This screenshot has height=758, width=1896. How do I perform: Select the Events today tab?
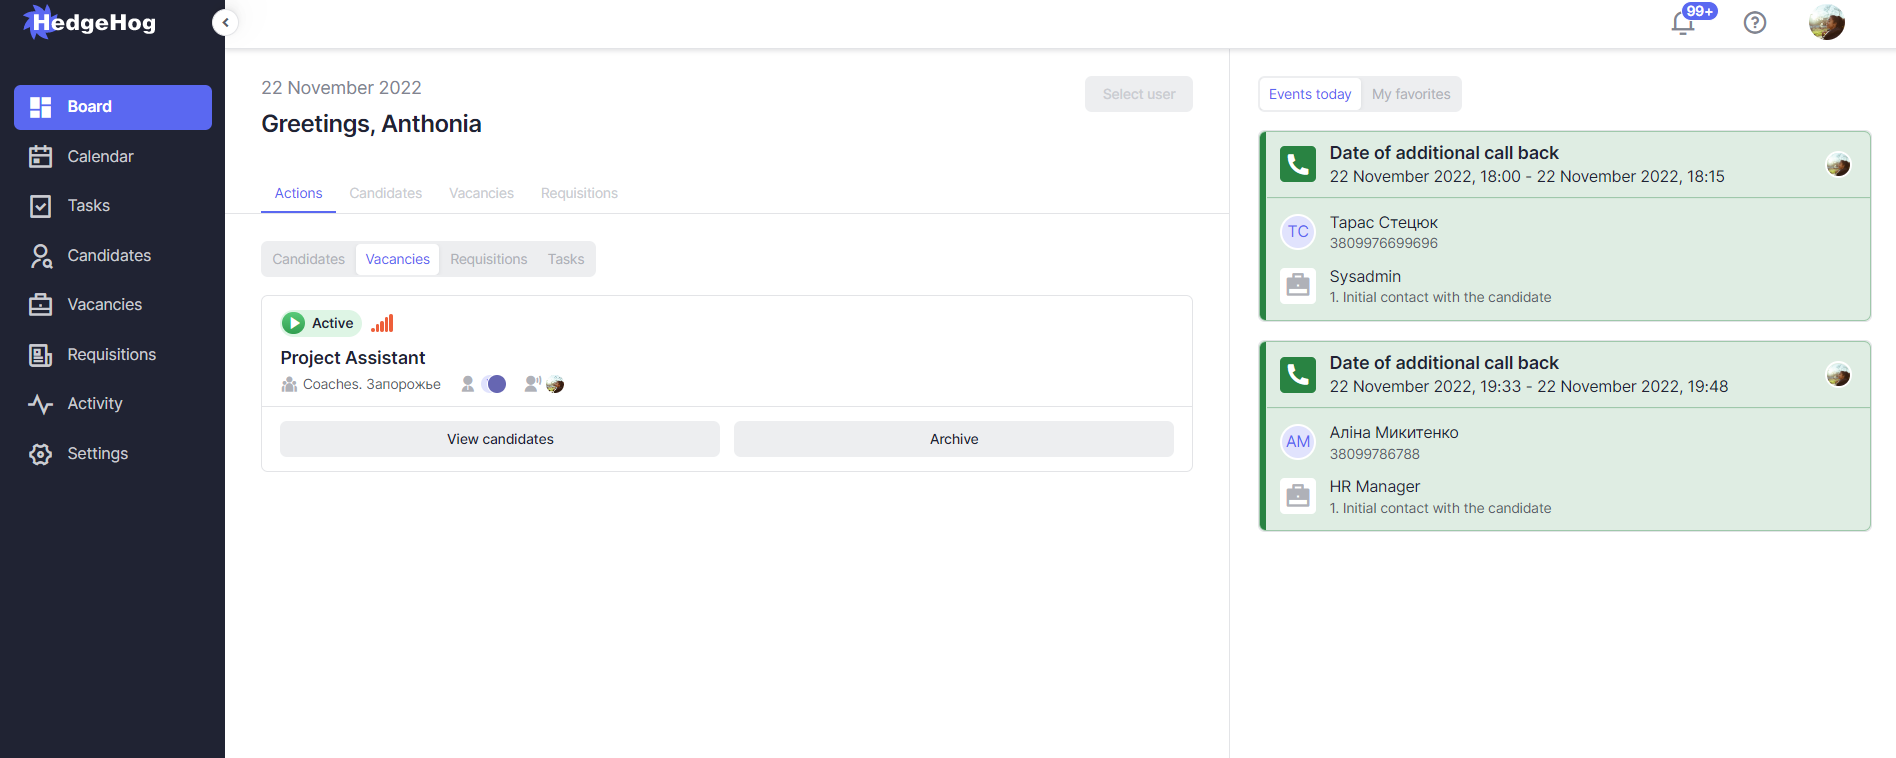coord(1309,94)
